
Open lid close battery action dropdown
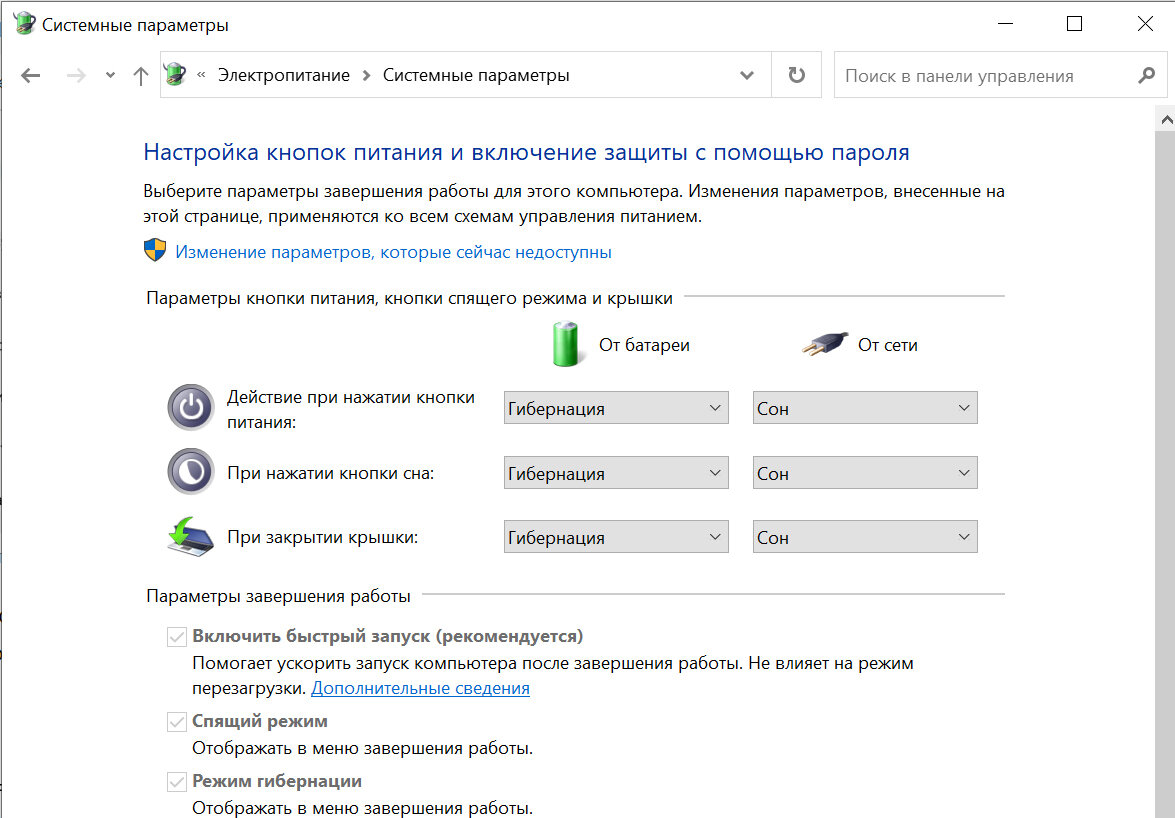(616, 537)
